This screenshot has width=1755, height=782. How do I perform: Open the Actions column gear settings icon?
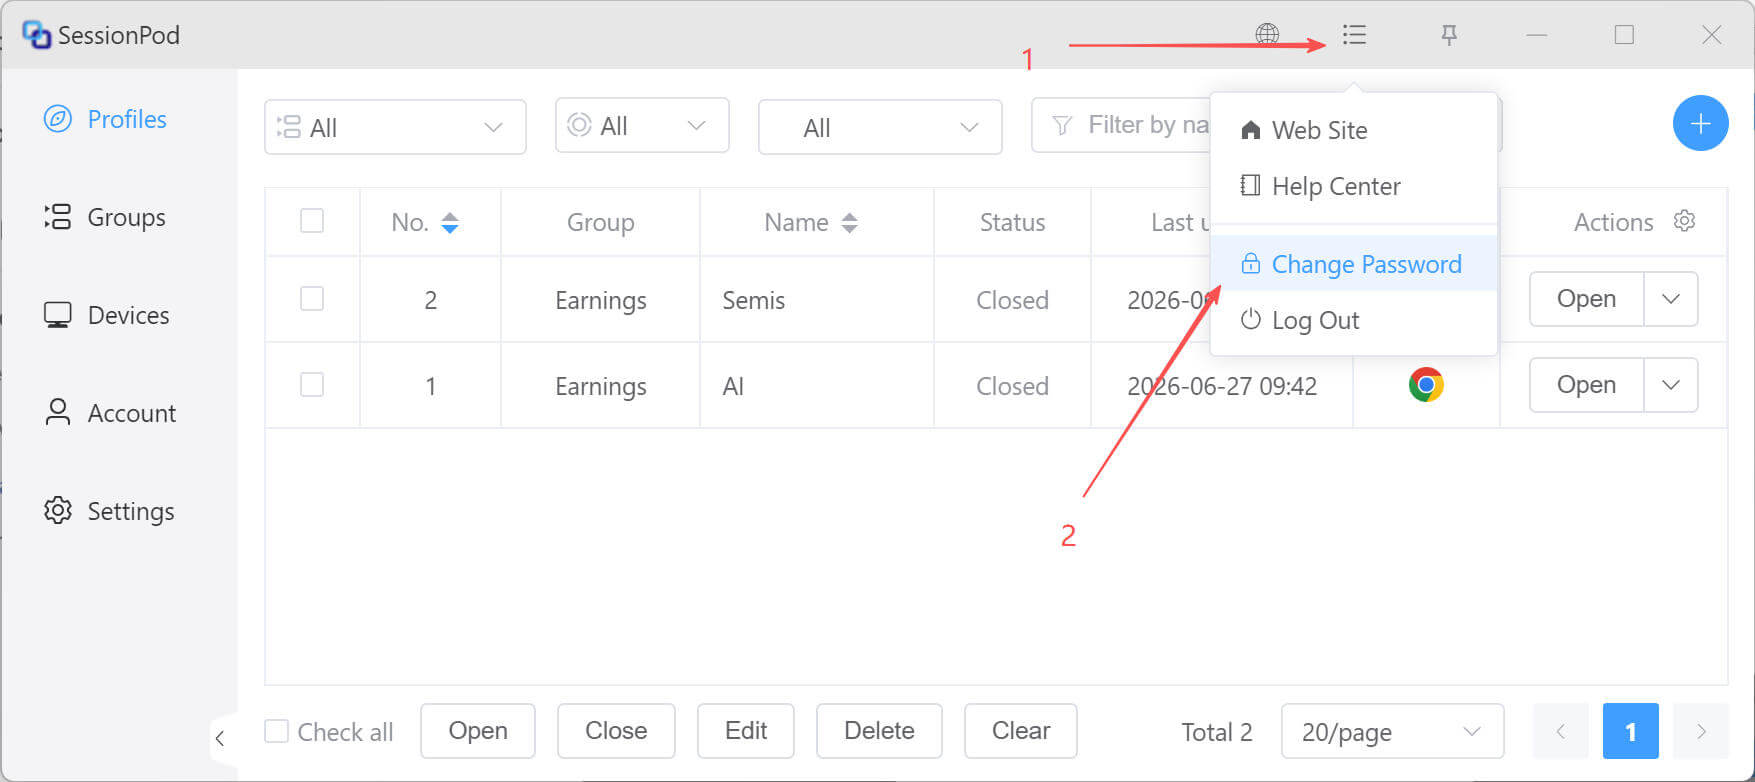(1684, 221)
